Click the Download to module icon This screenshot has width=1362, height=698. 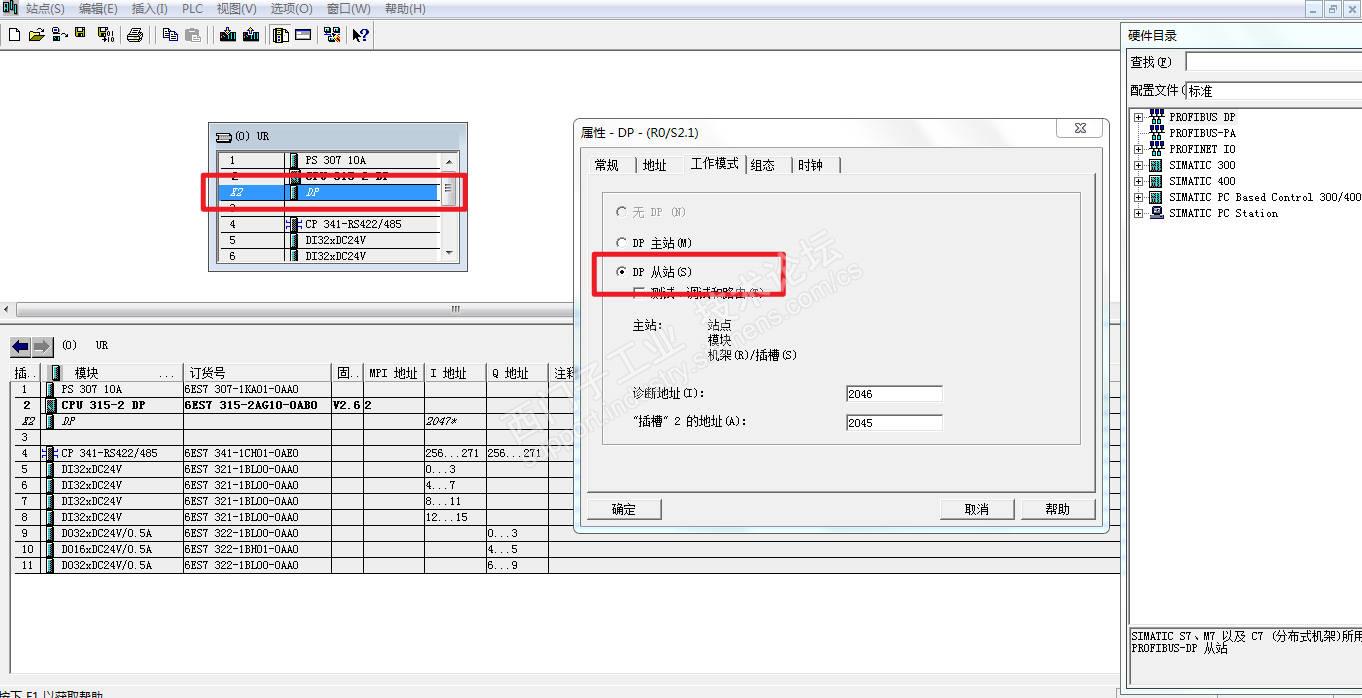tap(228, 35)
